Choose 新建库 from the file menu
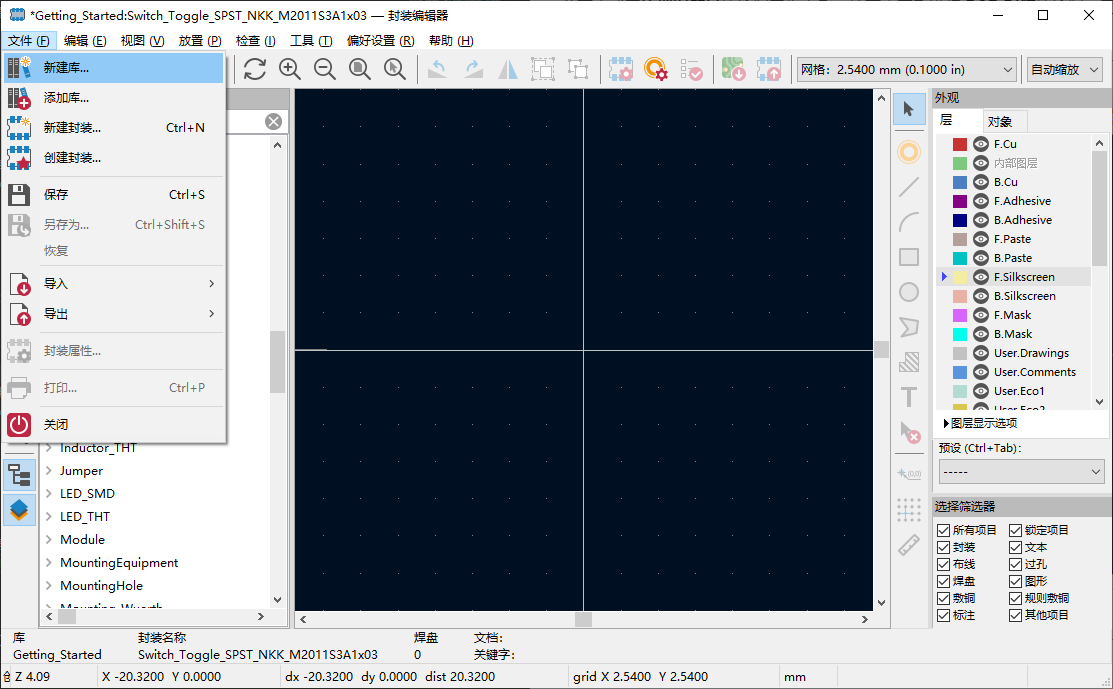This screenshot has width=1113, height=689. coord(114,67)
